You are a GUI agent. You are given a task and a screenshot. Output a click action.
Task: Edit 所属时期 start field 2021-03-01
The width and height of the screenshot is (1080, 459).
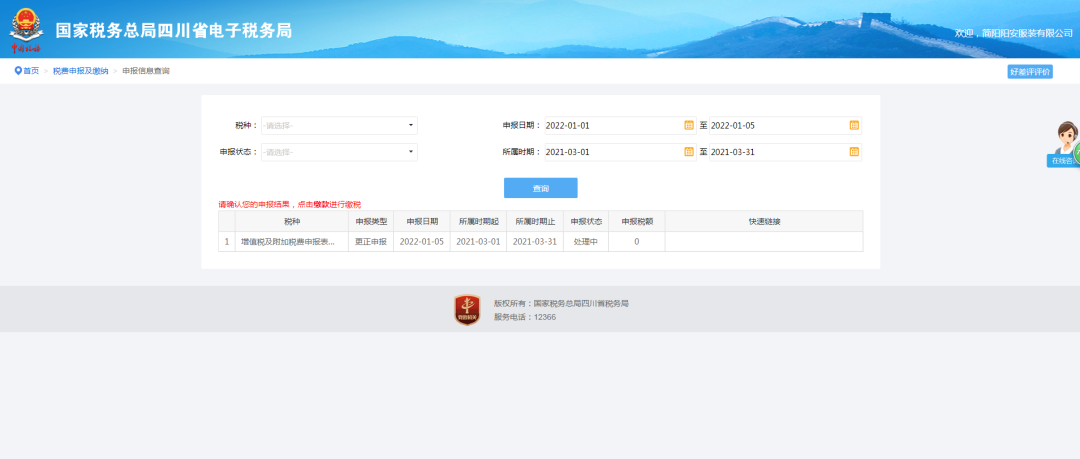coord(612,152)
